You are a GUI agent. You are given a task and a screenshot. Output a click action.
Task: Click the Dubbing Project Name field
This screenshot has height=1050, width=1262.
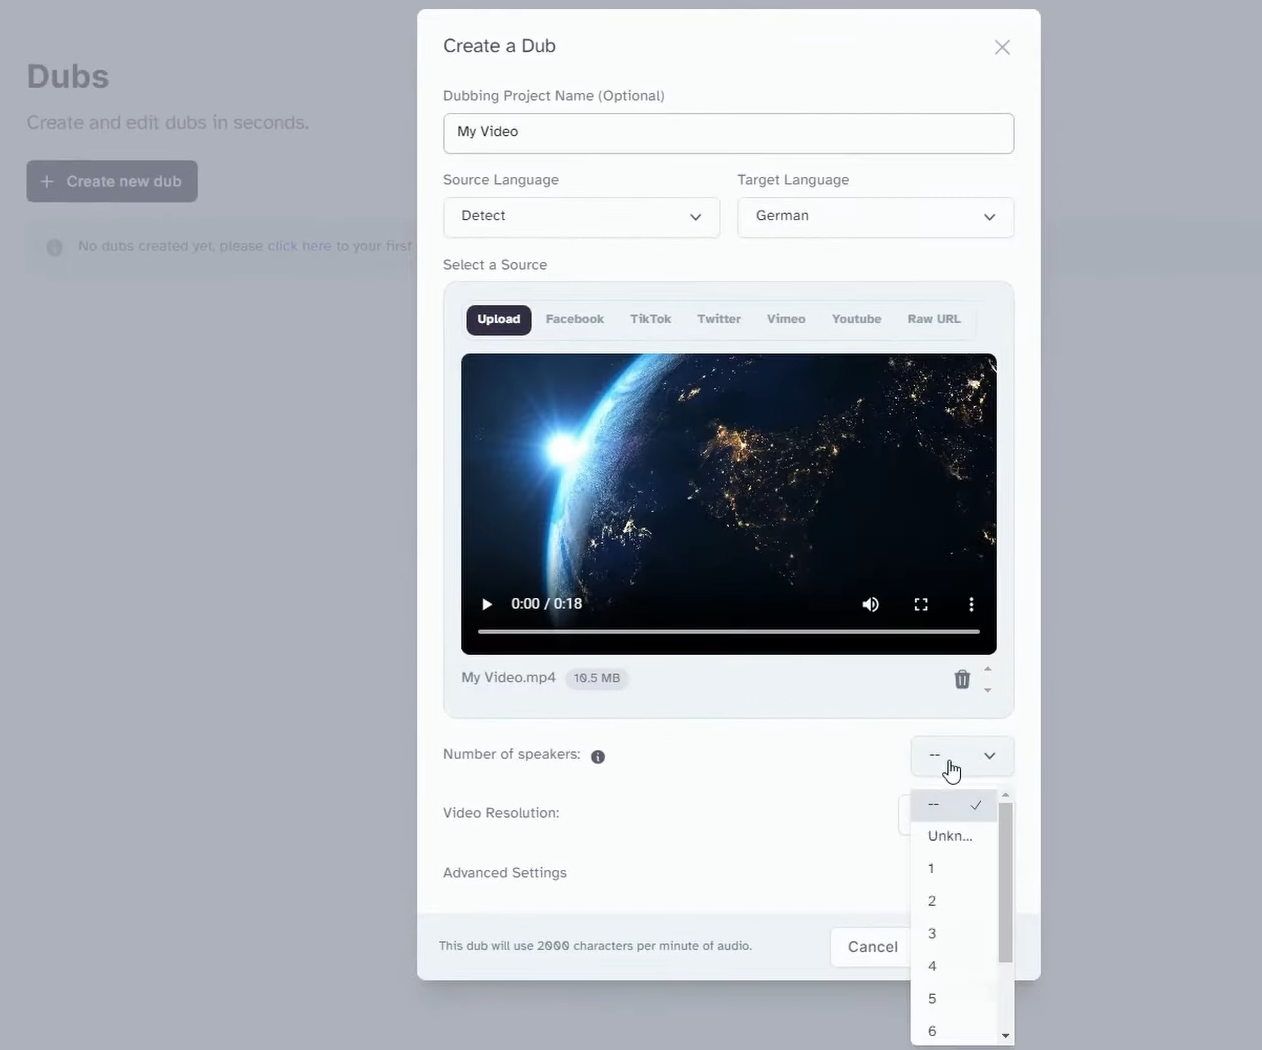(728, 133)
